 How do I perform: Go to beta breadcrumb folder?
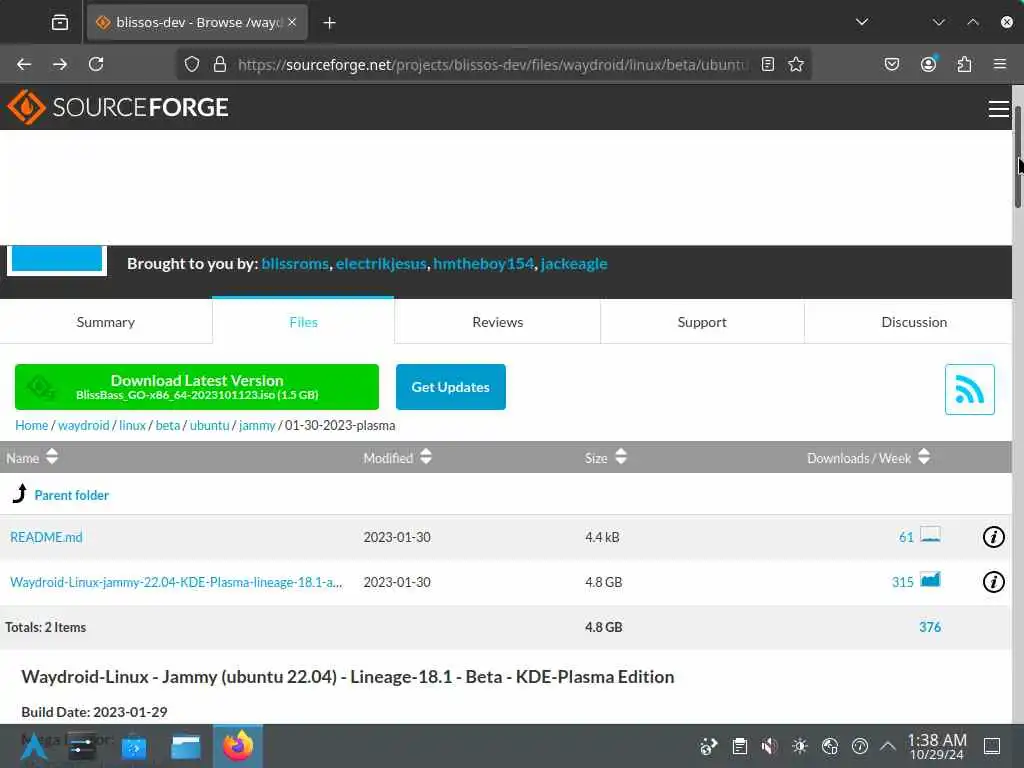tap(167, 425)
